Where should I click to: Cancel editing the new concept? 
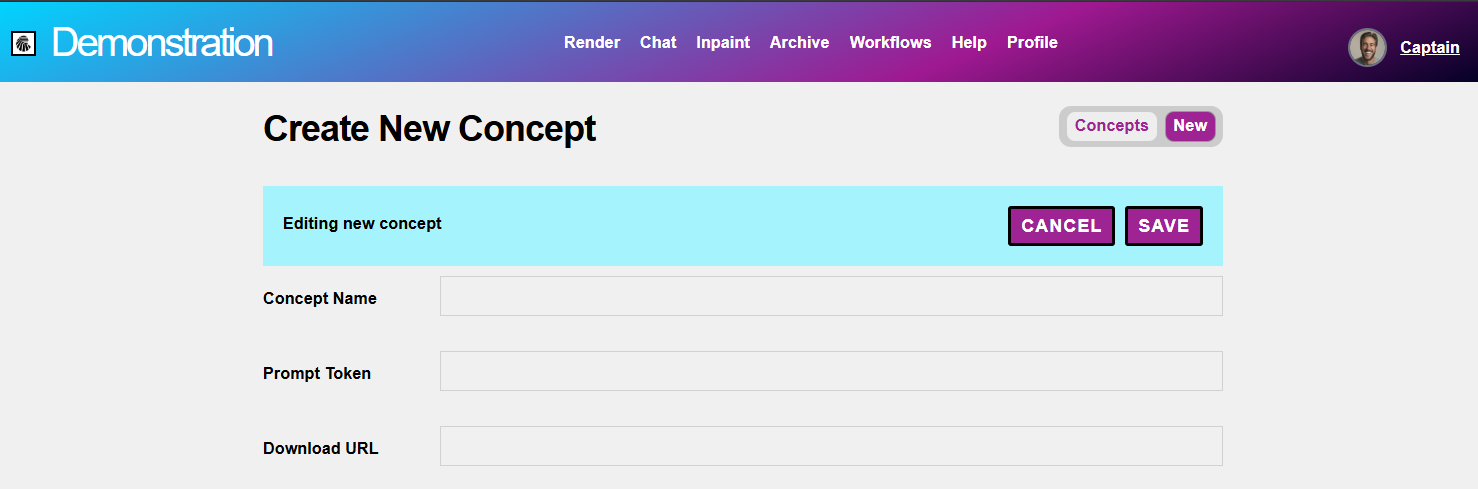coord(1061,226)
